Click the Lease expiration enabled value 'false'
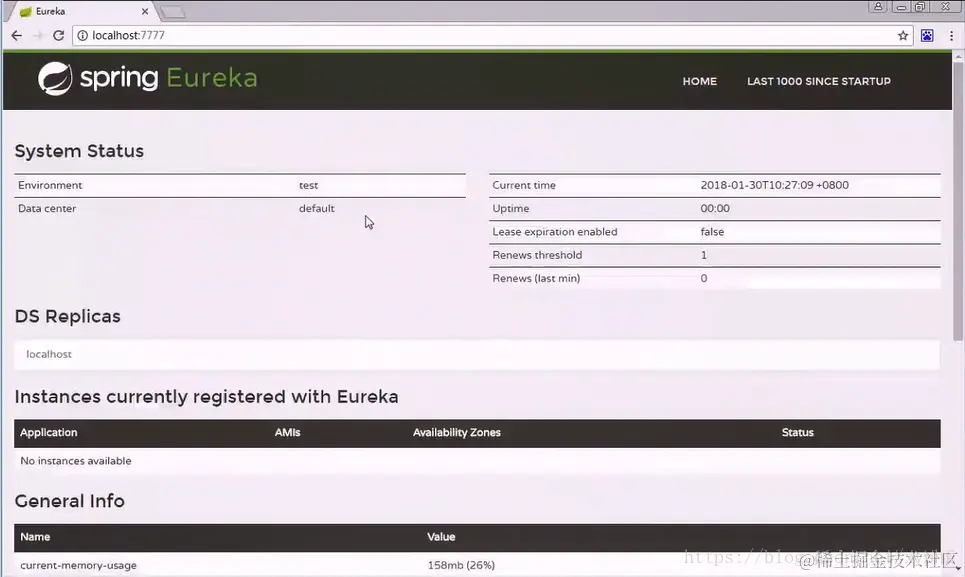This screenshot has width=965, height=577. pyautogui.click(x=712, y=232)
